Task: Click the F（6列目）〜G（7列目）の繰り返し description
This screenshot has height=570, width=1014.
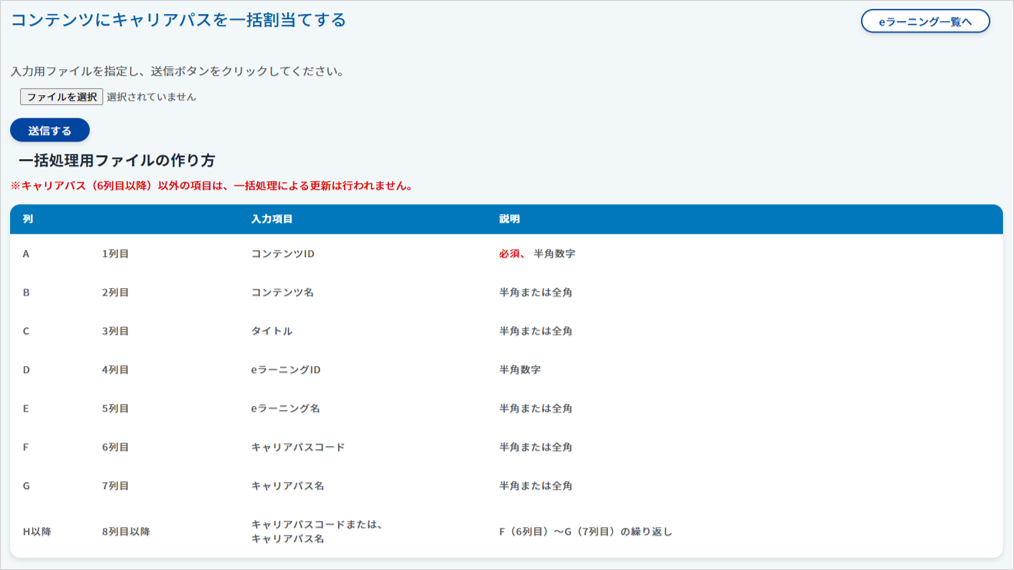Action: [585, 532]
